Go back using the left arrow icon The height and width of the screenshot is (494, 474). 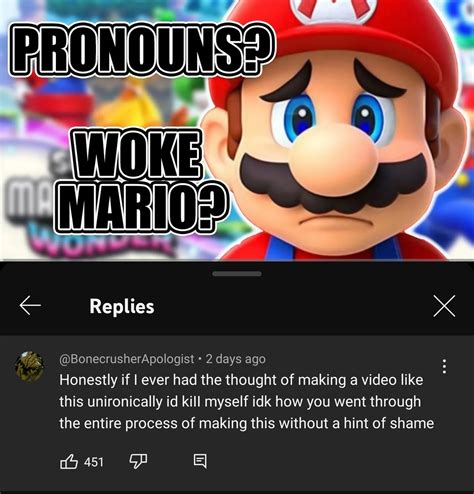click(x=30, y=305)
